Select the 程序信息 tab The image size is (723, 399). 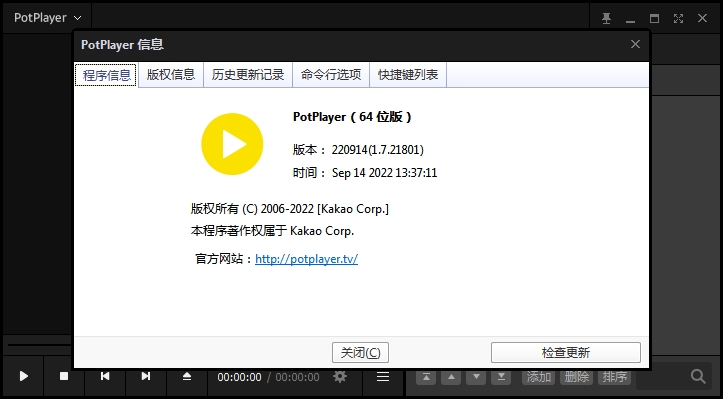[107, 75]
